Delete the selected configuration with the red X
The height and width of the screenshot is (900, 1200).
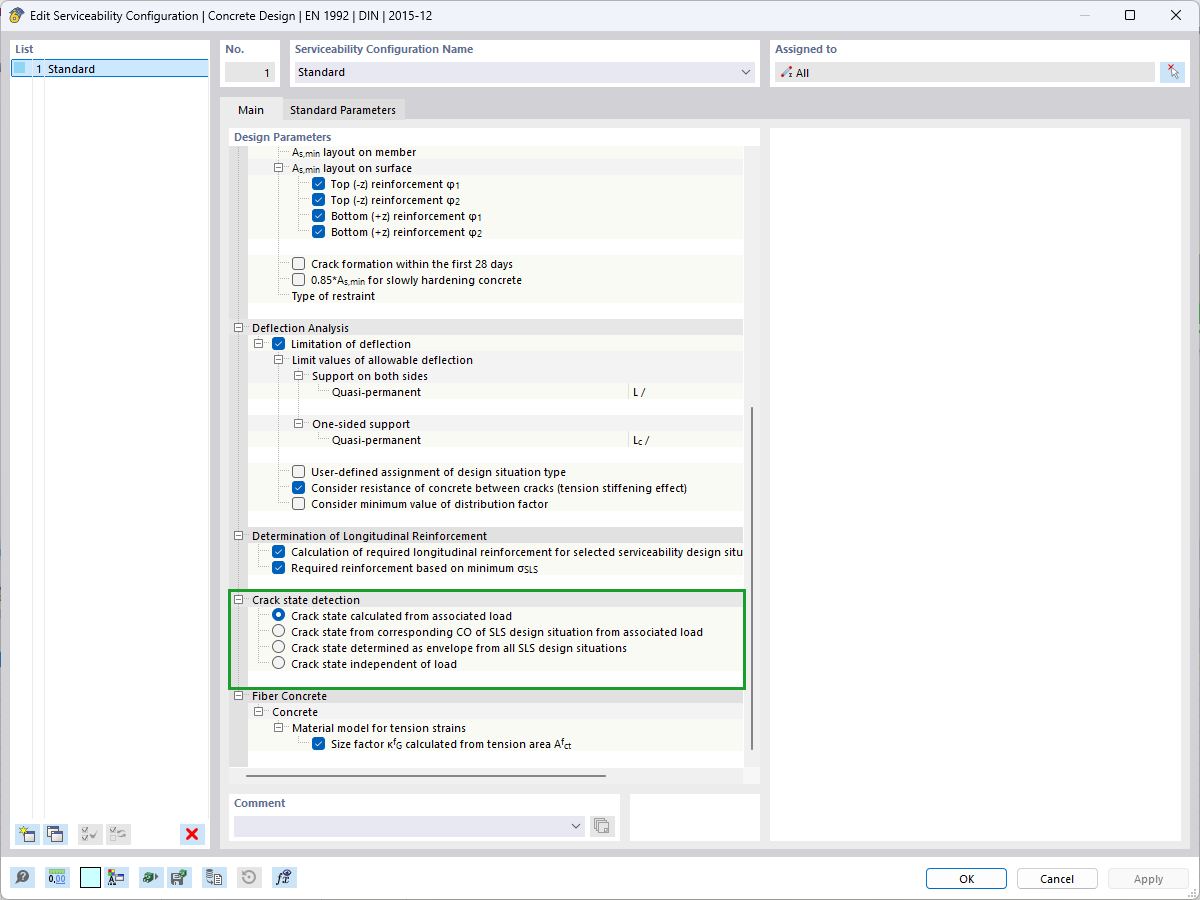pos(192,834)
